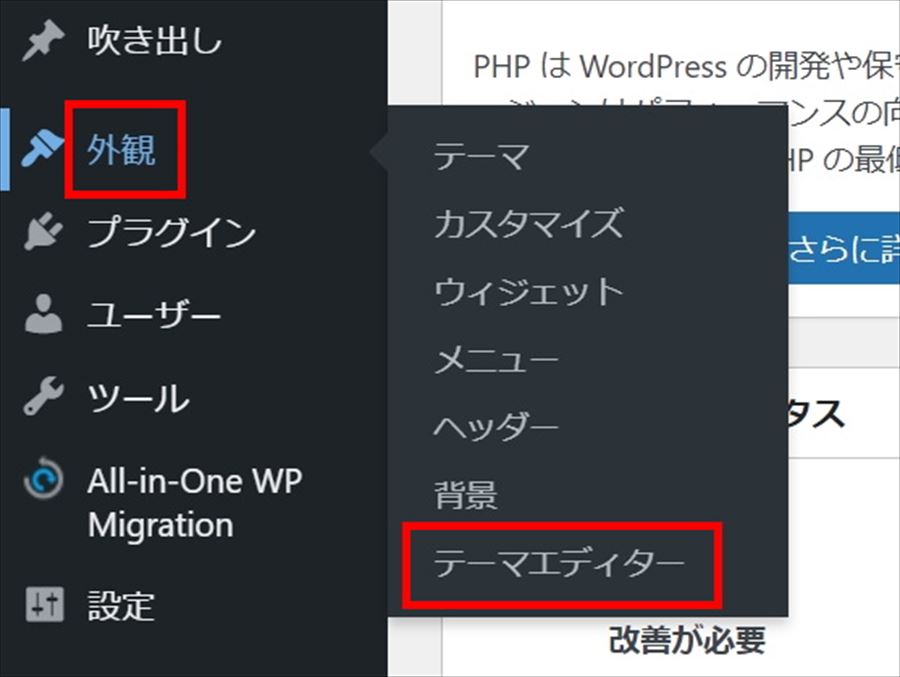The height and width of the screenshot is (677, 900).
Task: Click the 設定 text label in sidebar
Action: pos(121,605)
